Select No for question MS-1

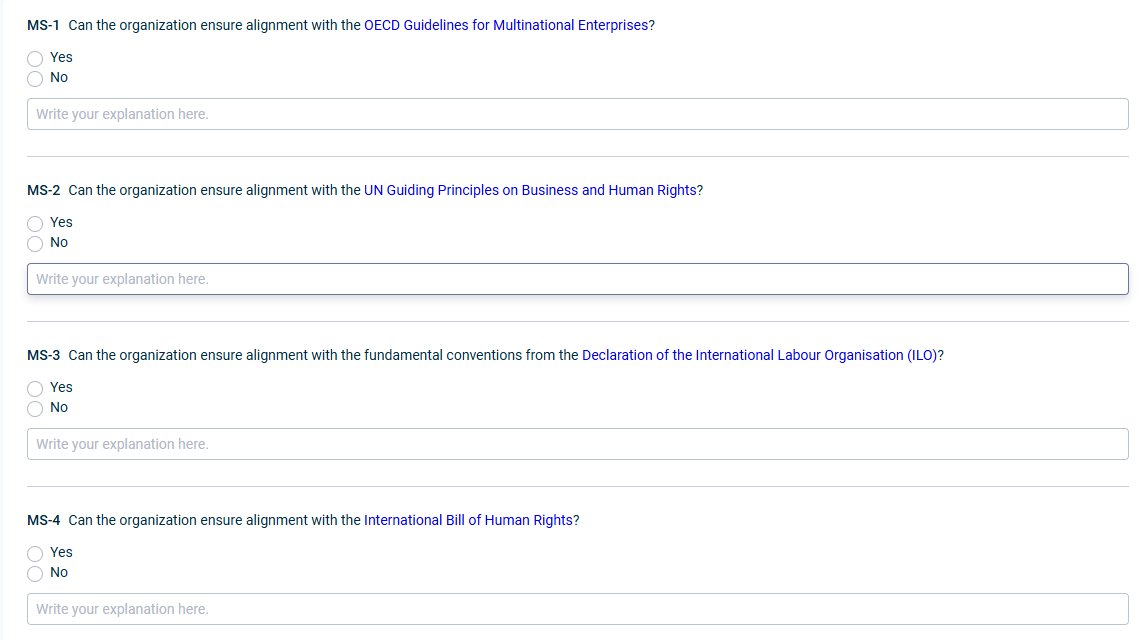click(35, 79)
